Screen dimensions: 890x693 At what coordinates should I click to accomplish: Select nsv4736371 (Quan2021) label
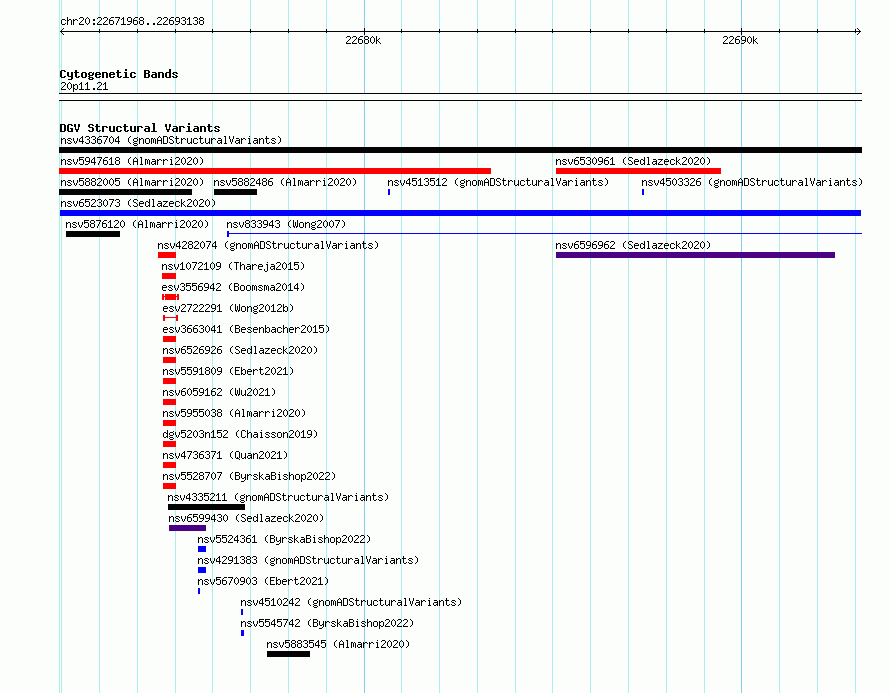coord(225,455)
